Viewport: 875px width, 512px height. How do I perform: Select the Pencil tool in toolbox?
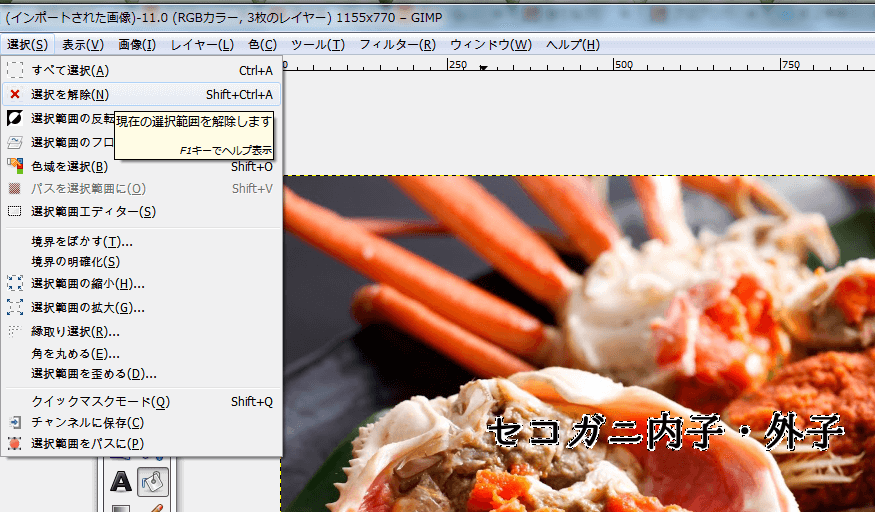(154, 508)
